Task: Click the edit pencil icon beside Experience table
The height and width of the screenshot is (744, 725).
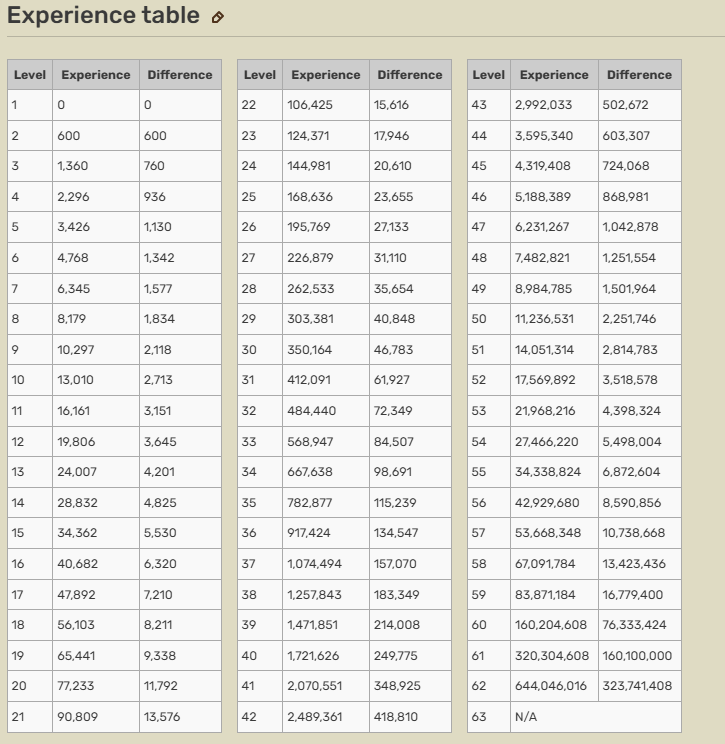Action: (x=217, y=18)
